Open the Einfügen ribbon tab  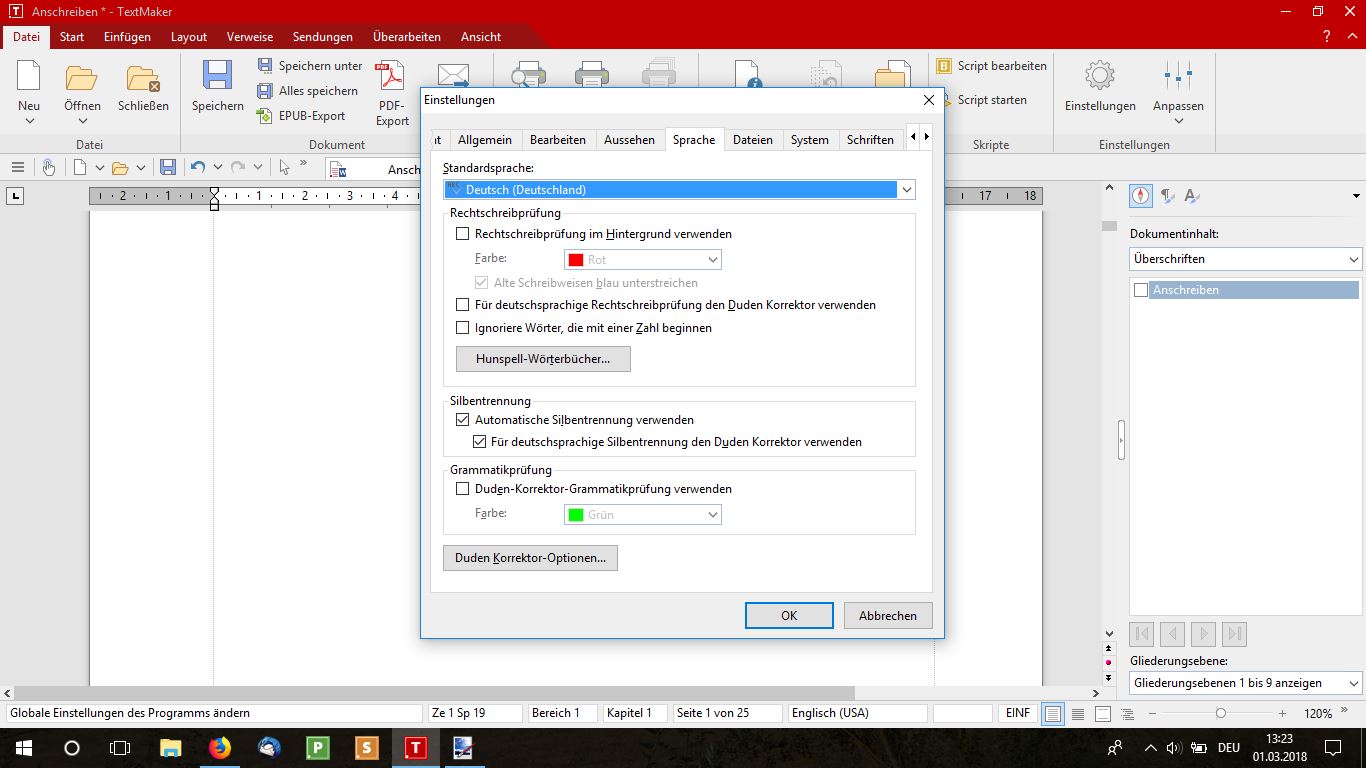[127, 37]
